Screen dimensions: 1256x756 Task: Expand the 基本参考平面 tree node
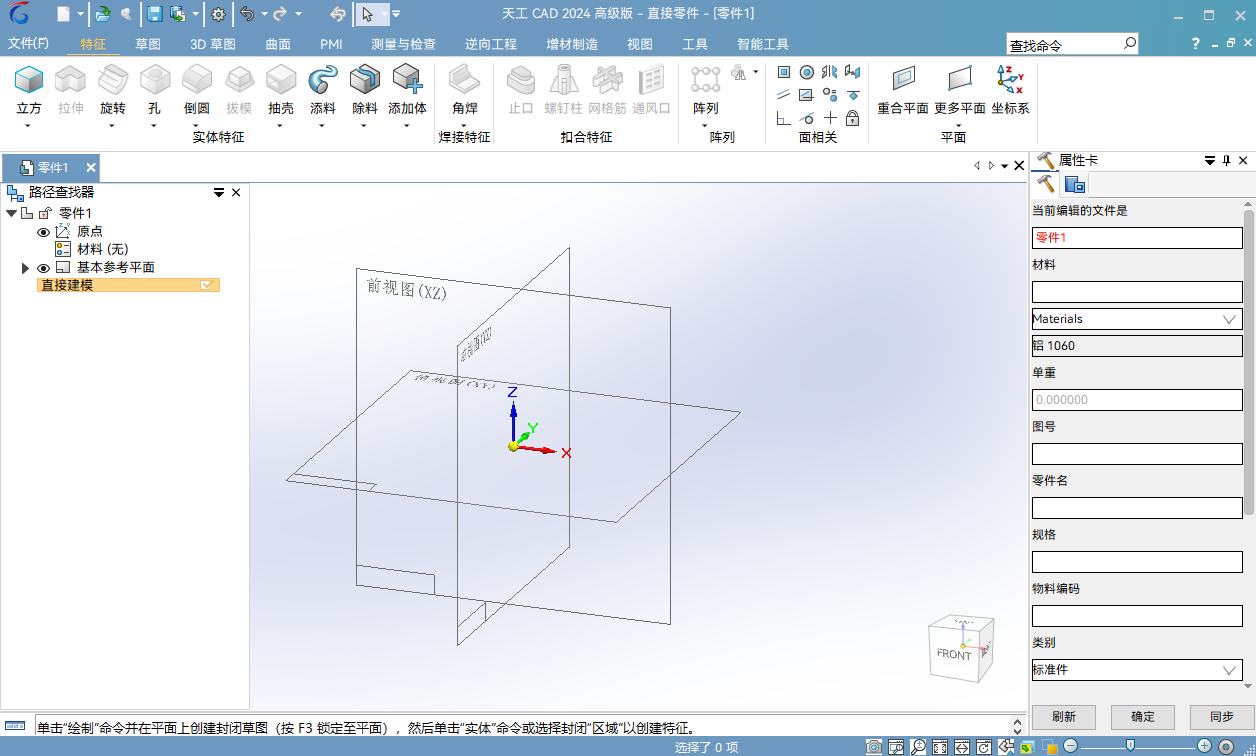coord(26,268)
